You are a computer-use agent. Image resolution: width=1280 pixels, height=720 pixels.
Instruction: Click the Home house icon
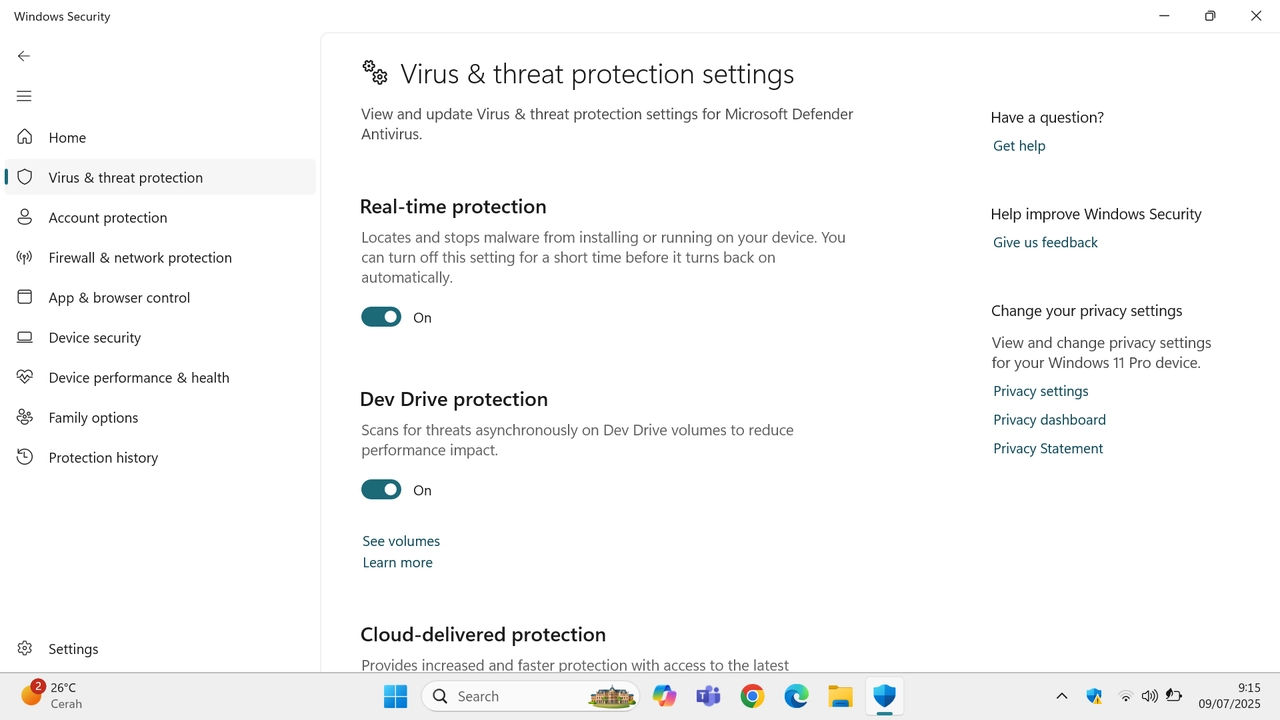tap(25, 137)
